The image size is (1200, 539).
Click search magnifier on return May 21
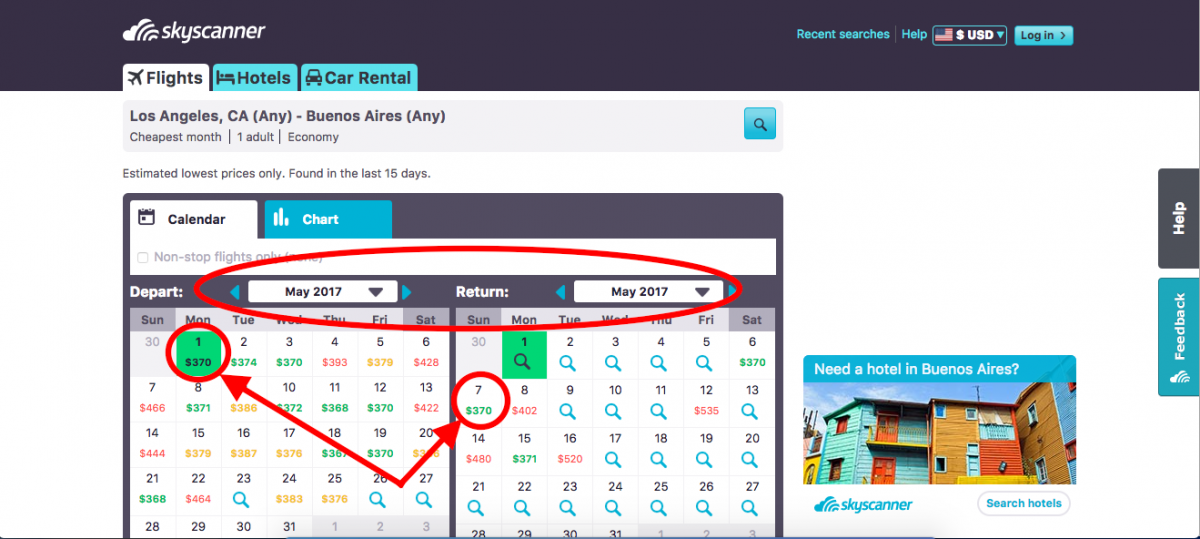[x=478, y=506]
